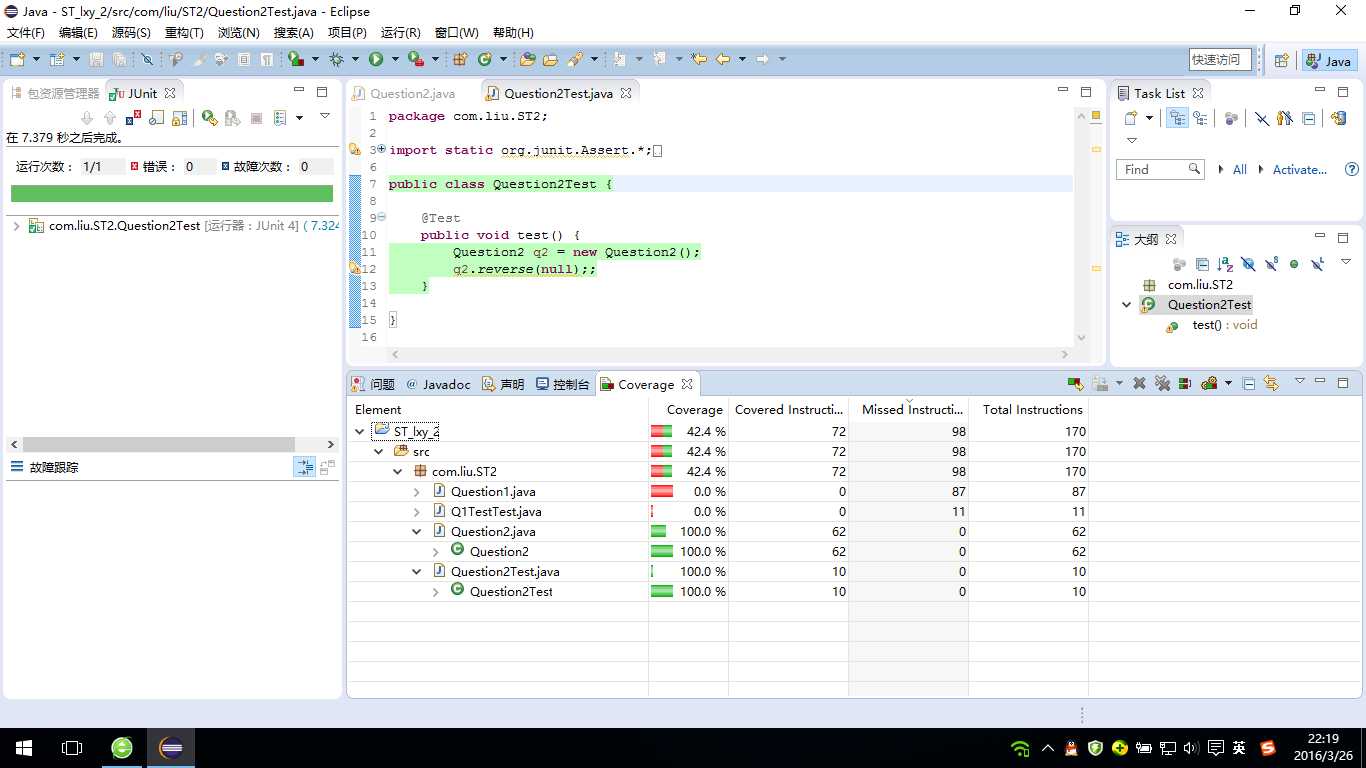Click Compare Actual With Expected icon

click(327, 467)
